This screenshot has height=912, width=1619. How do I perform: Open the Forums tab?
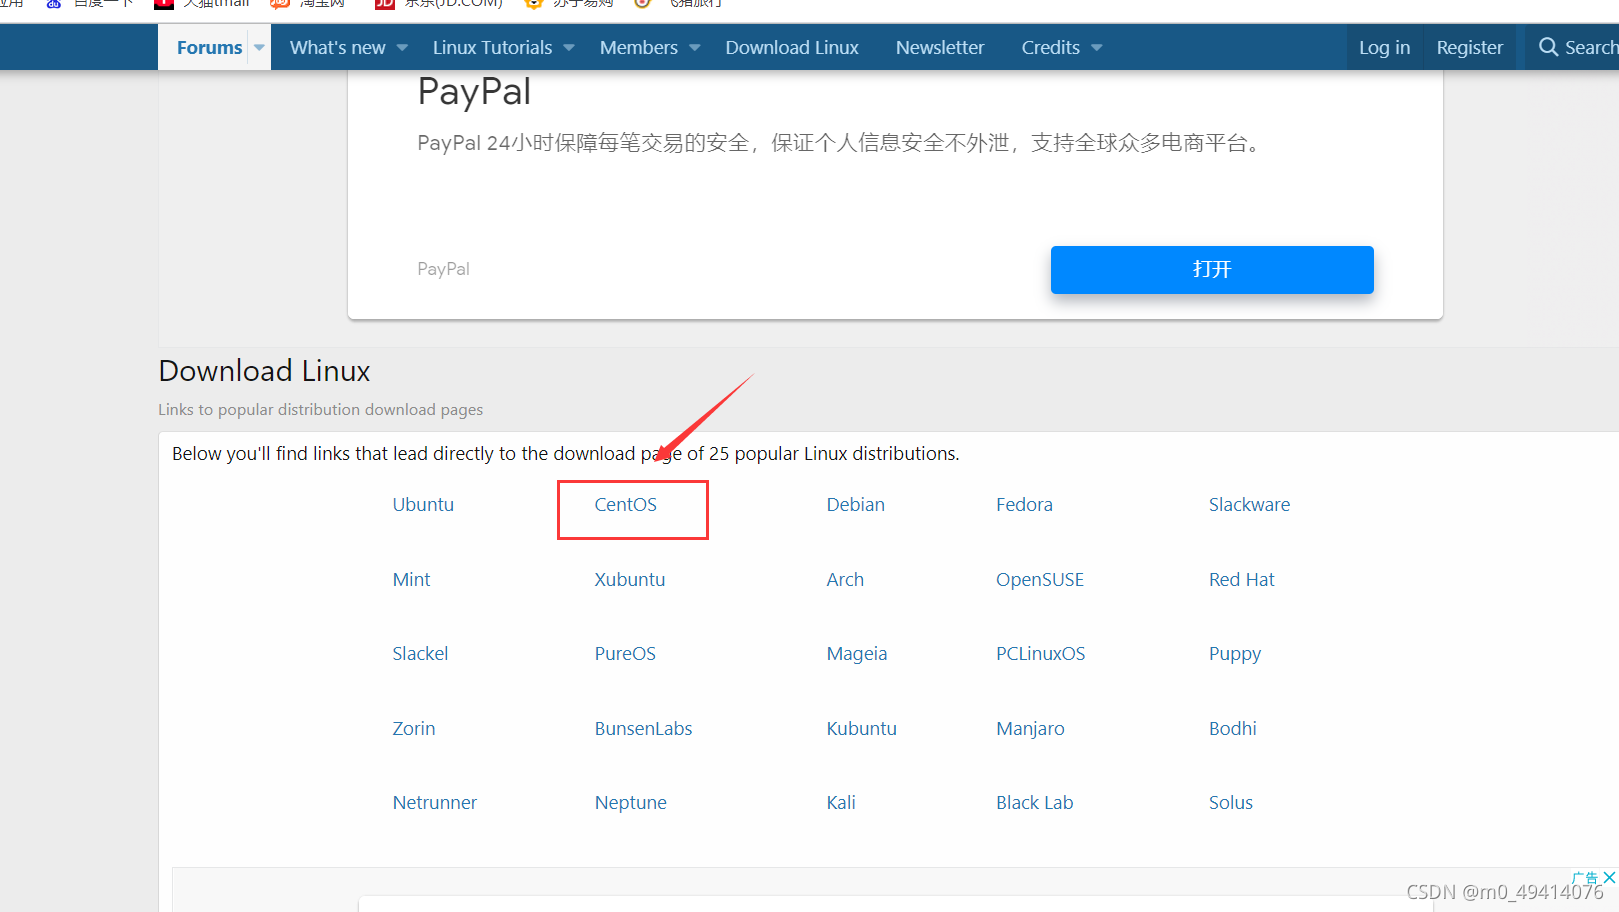209,47
